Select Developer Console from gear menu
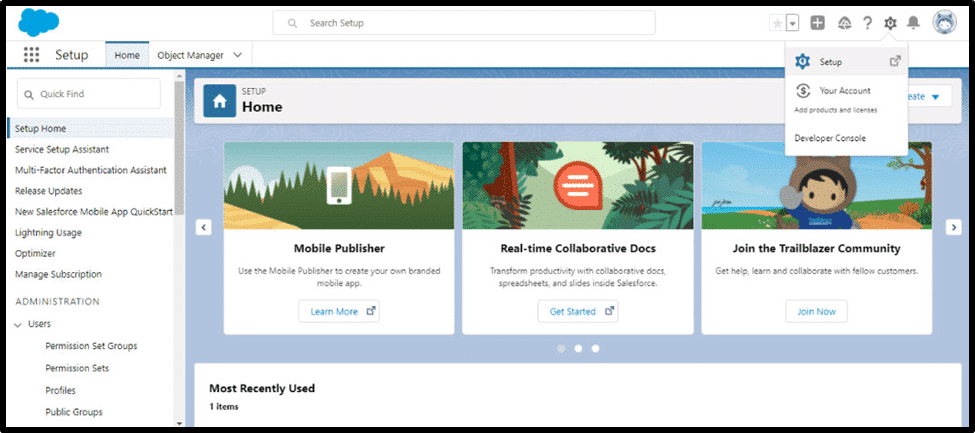Viewport: 975px width, 433px height. [x=829, y=138]
